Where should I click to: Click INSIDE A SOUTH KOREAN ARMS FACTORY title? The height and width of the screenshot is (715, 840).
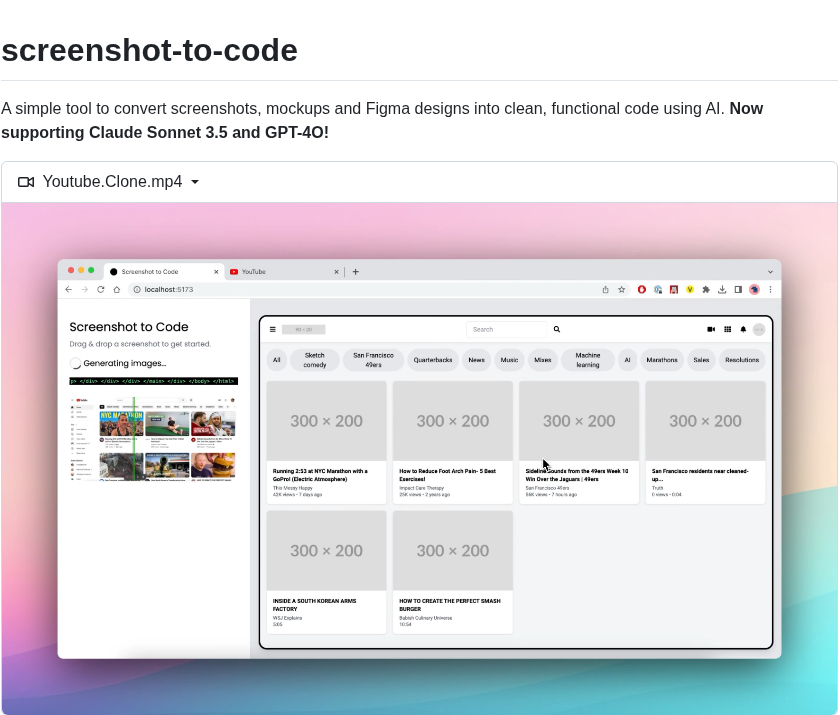pyautogui.click(x=314, y=605)
